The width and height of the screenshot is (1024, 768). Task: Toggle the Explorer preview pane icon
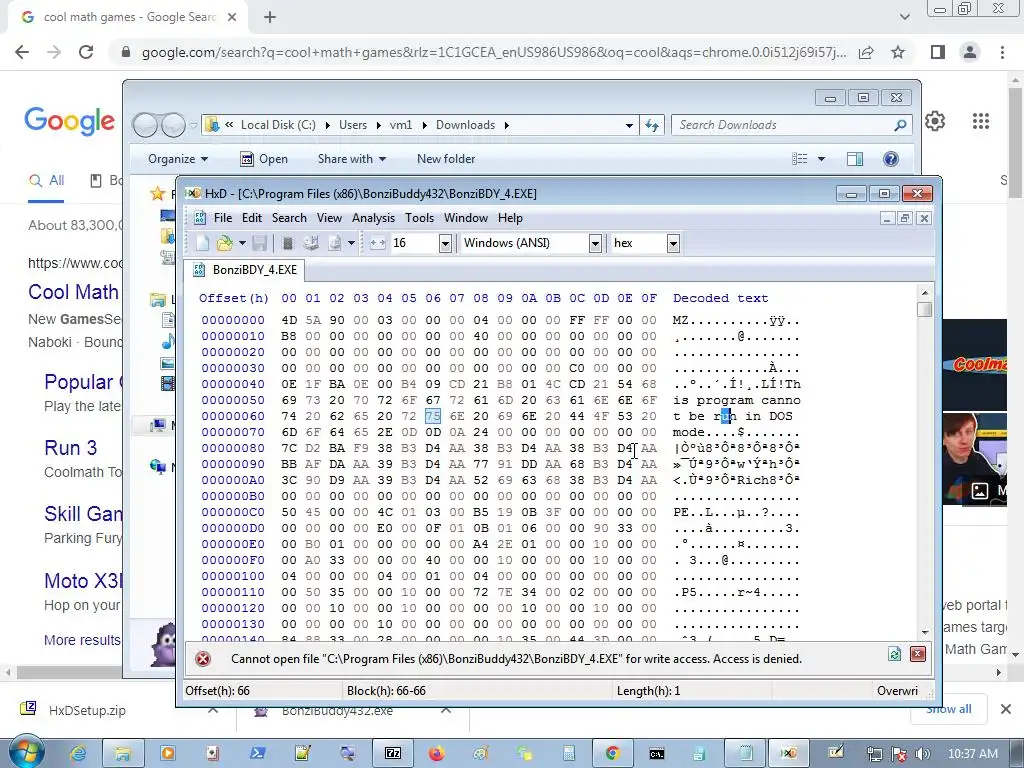tap(855, 159)
